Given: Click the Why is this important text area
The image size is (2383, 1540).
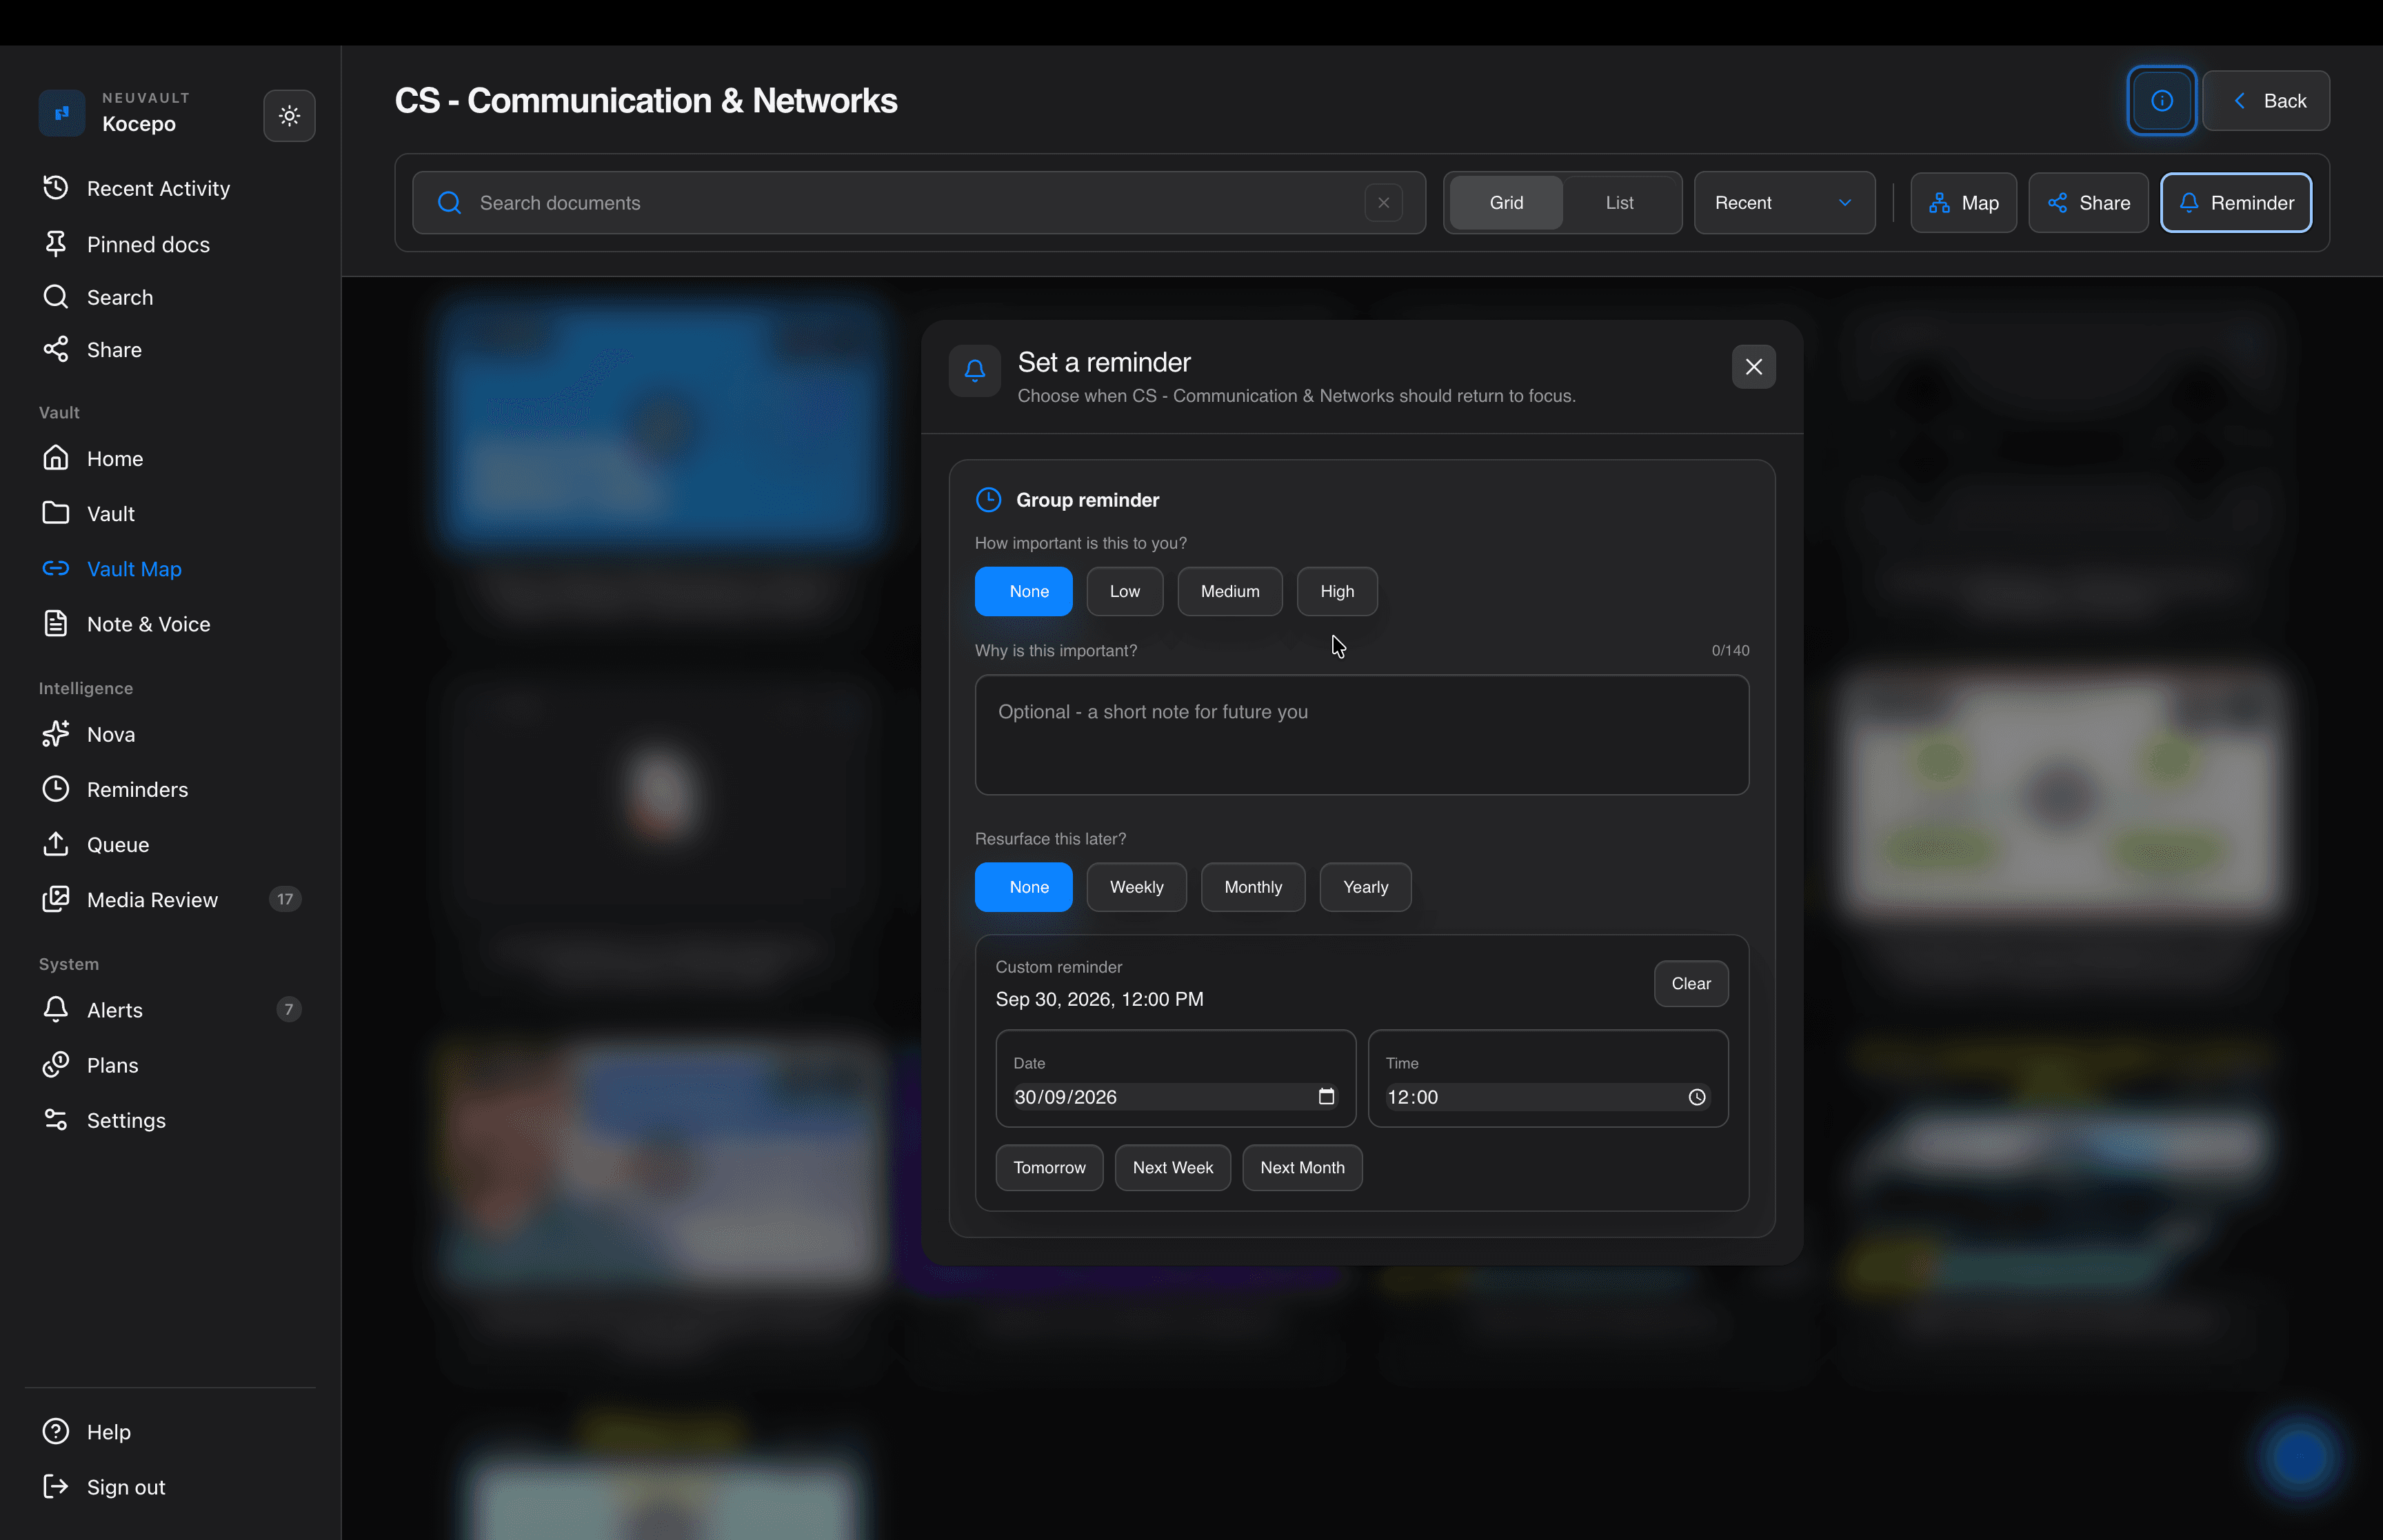Looking at the screenshot, I should (1361, 735).
